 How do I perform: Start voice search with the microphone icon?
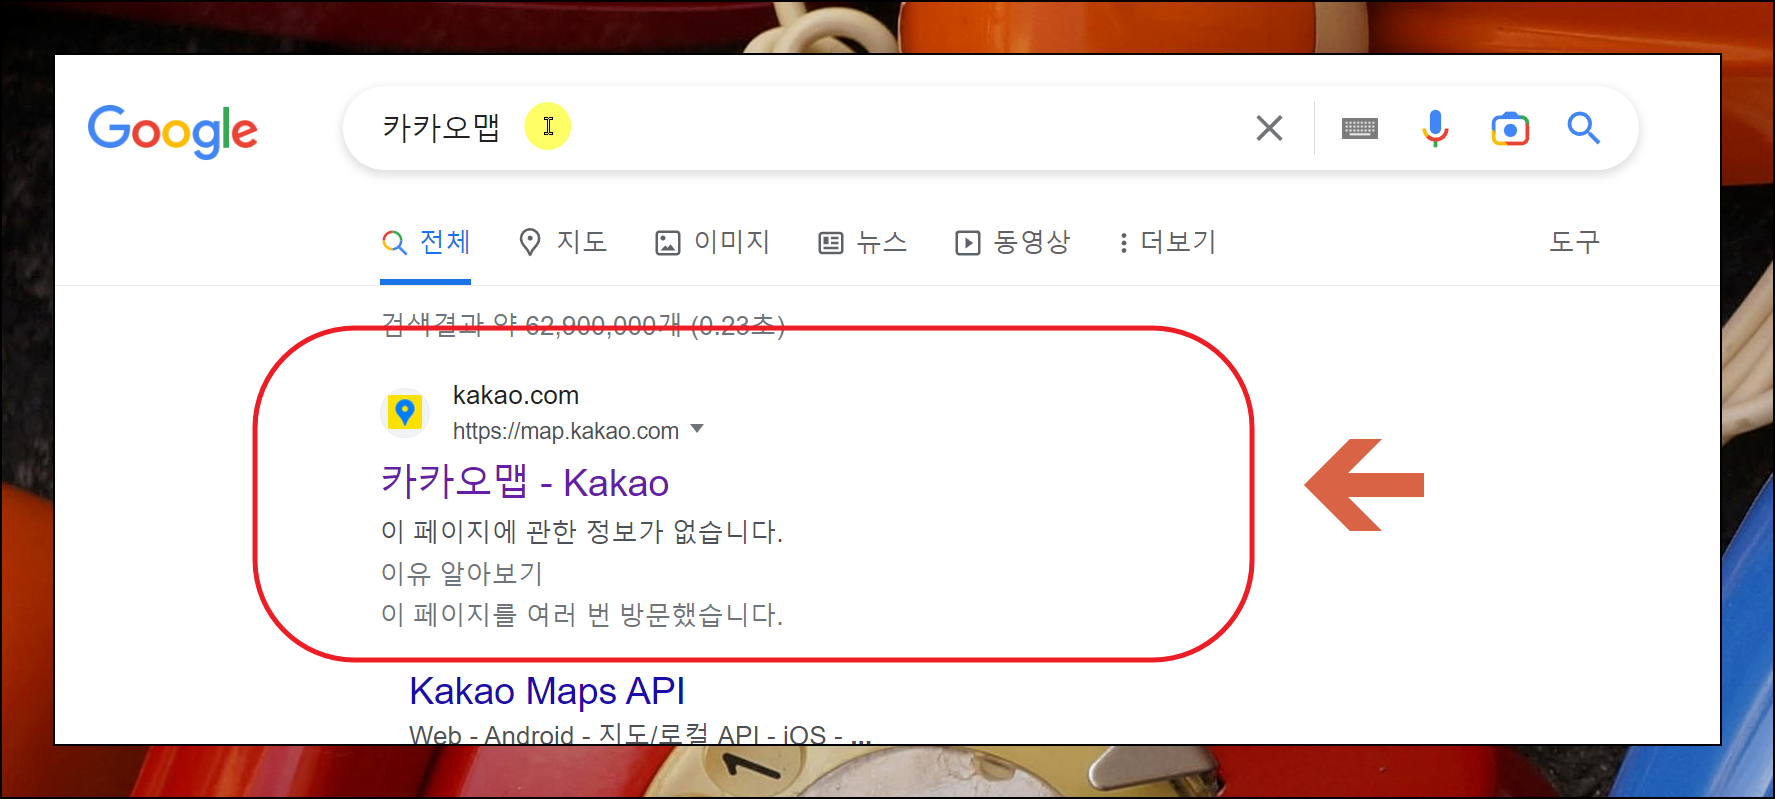[x=1435, y=128]
